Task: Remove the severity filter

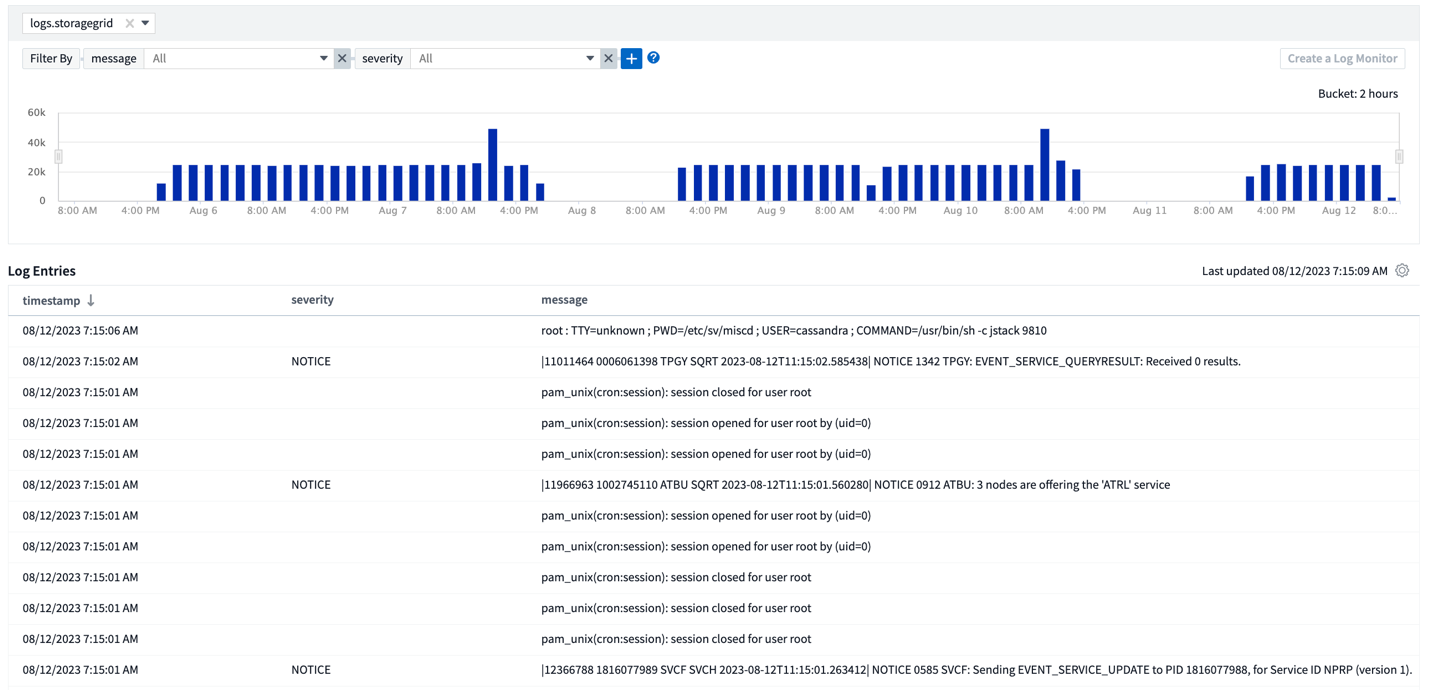Action: [608, 59]
